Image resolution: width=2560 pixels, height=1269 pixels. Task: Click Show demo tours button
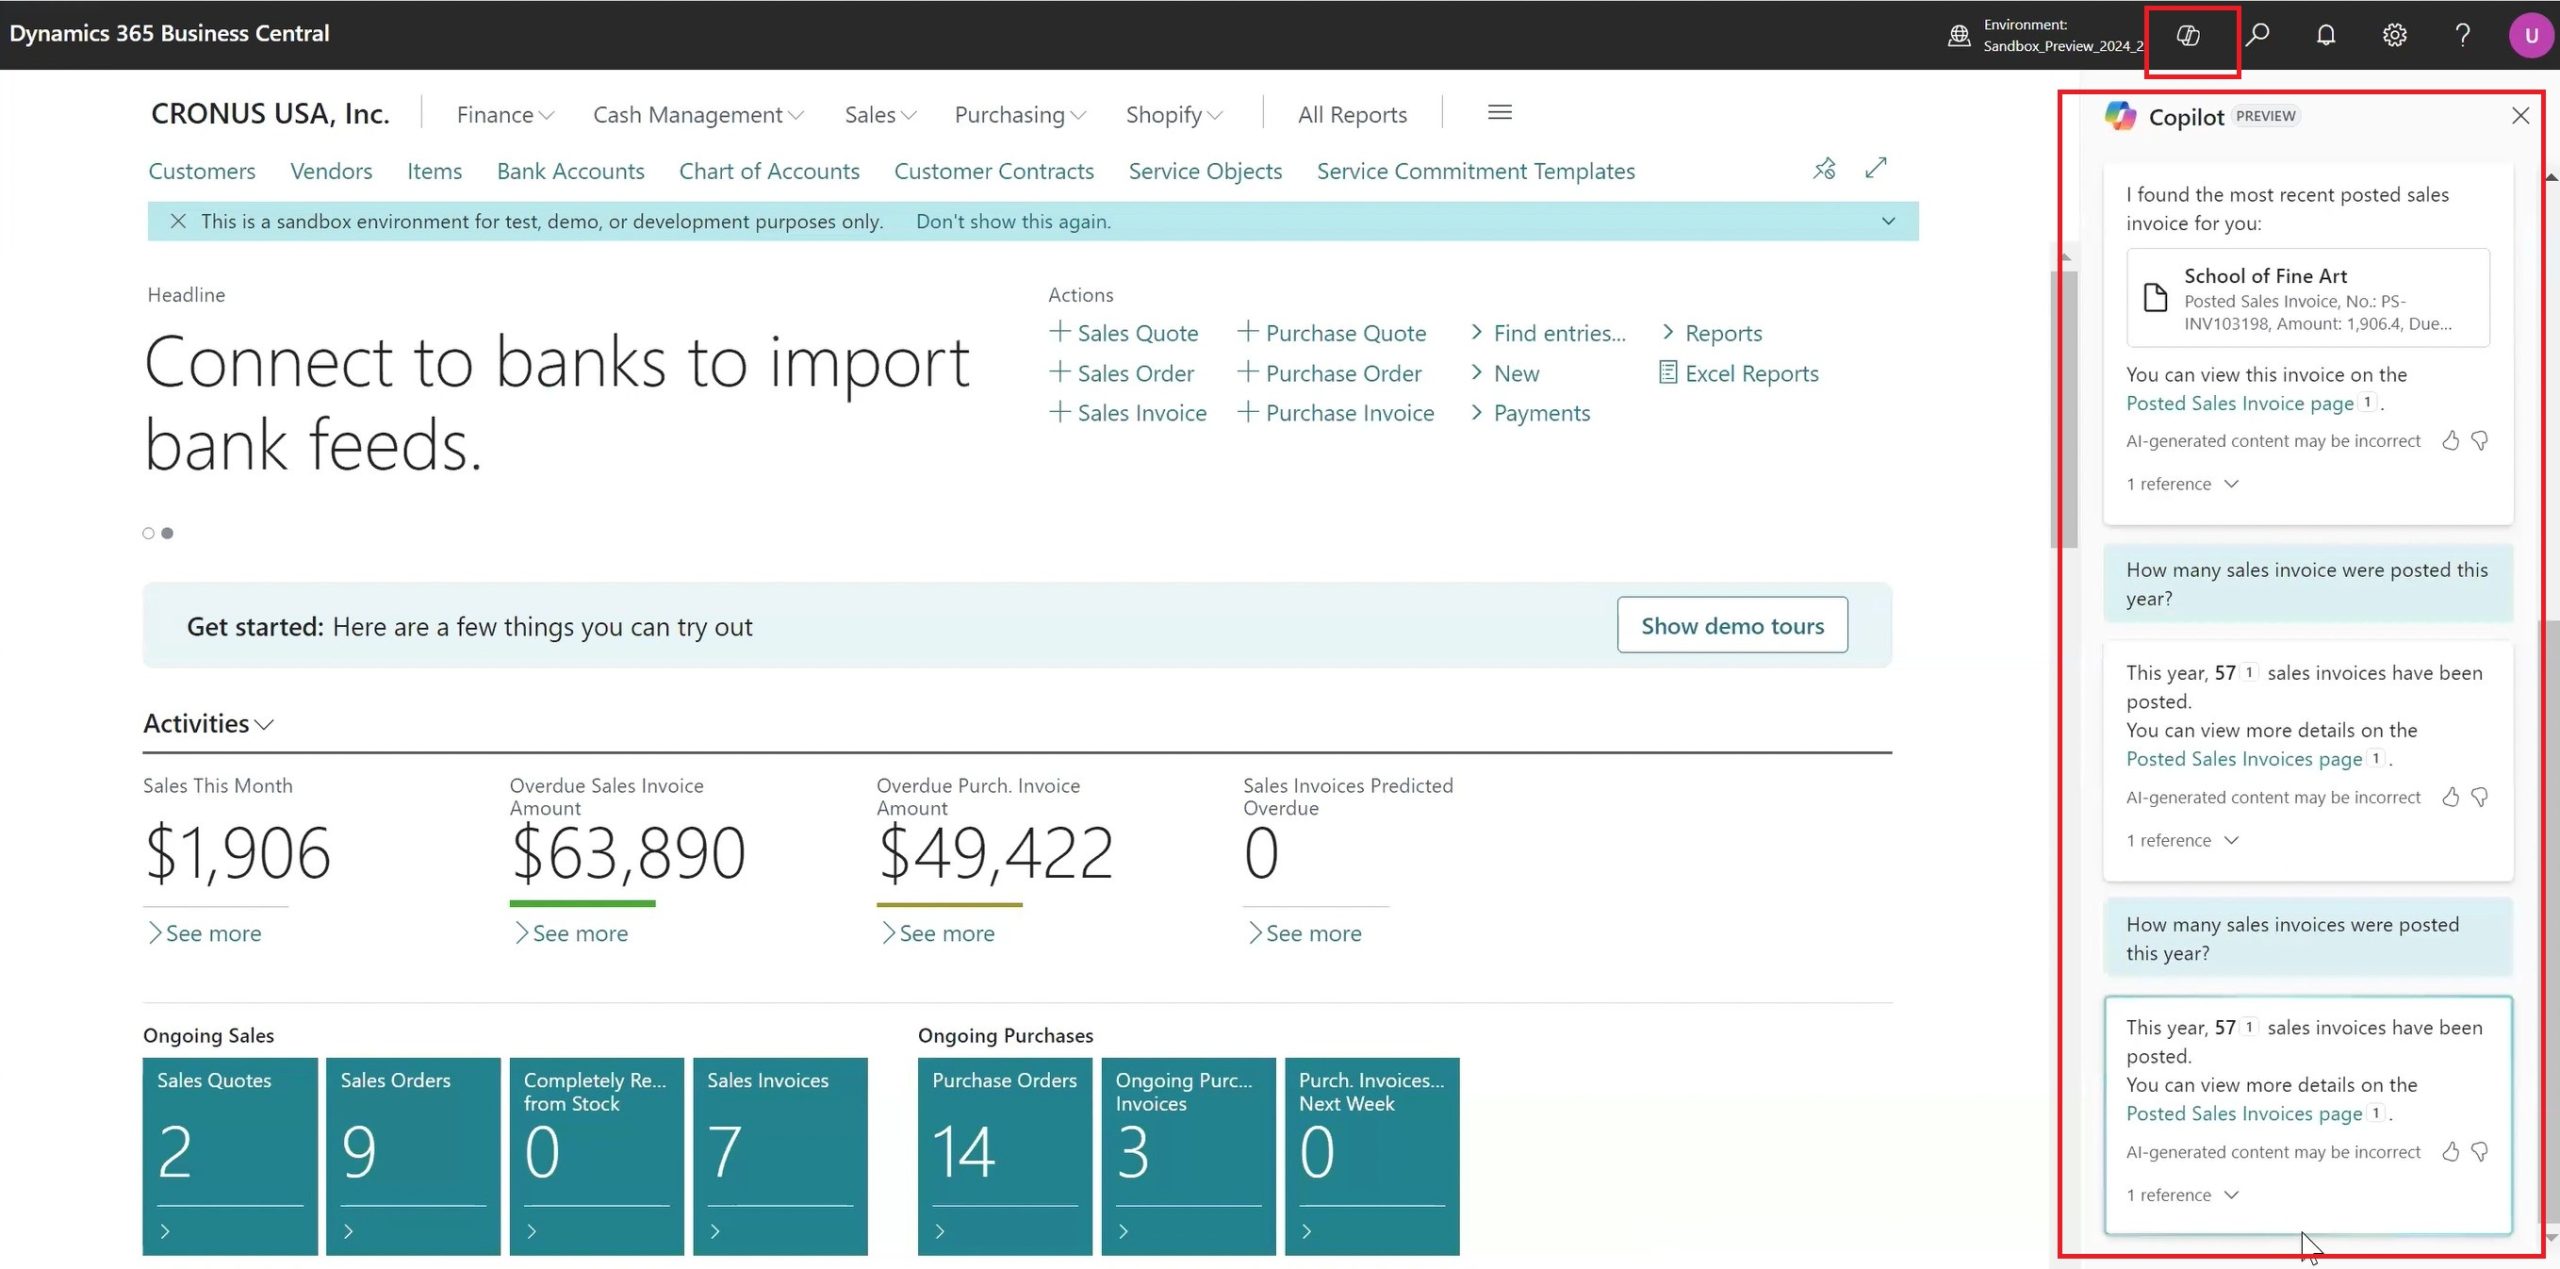1732,626
